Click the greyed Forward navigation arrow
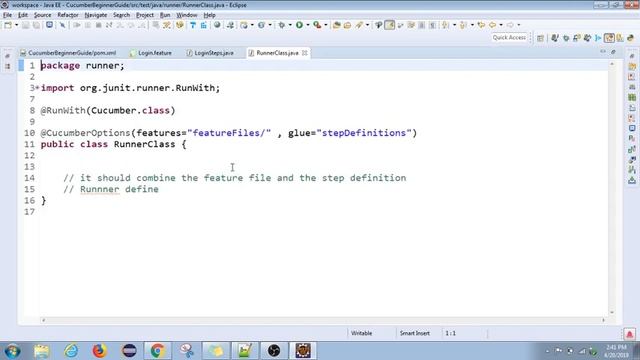The image size is (640, 360). (510, 25)
